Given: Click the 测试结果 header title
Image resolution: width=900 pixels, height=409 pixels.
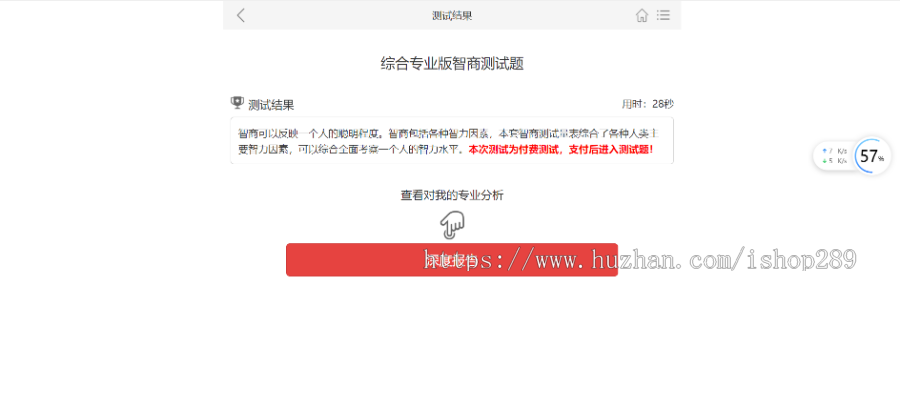Looking at the screenshot, I should pyautogui.click(x=452, y=15).
